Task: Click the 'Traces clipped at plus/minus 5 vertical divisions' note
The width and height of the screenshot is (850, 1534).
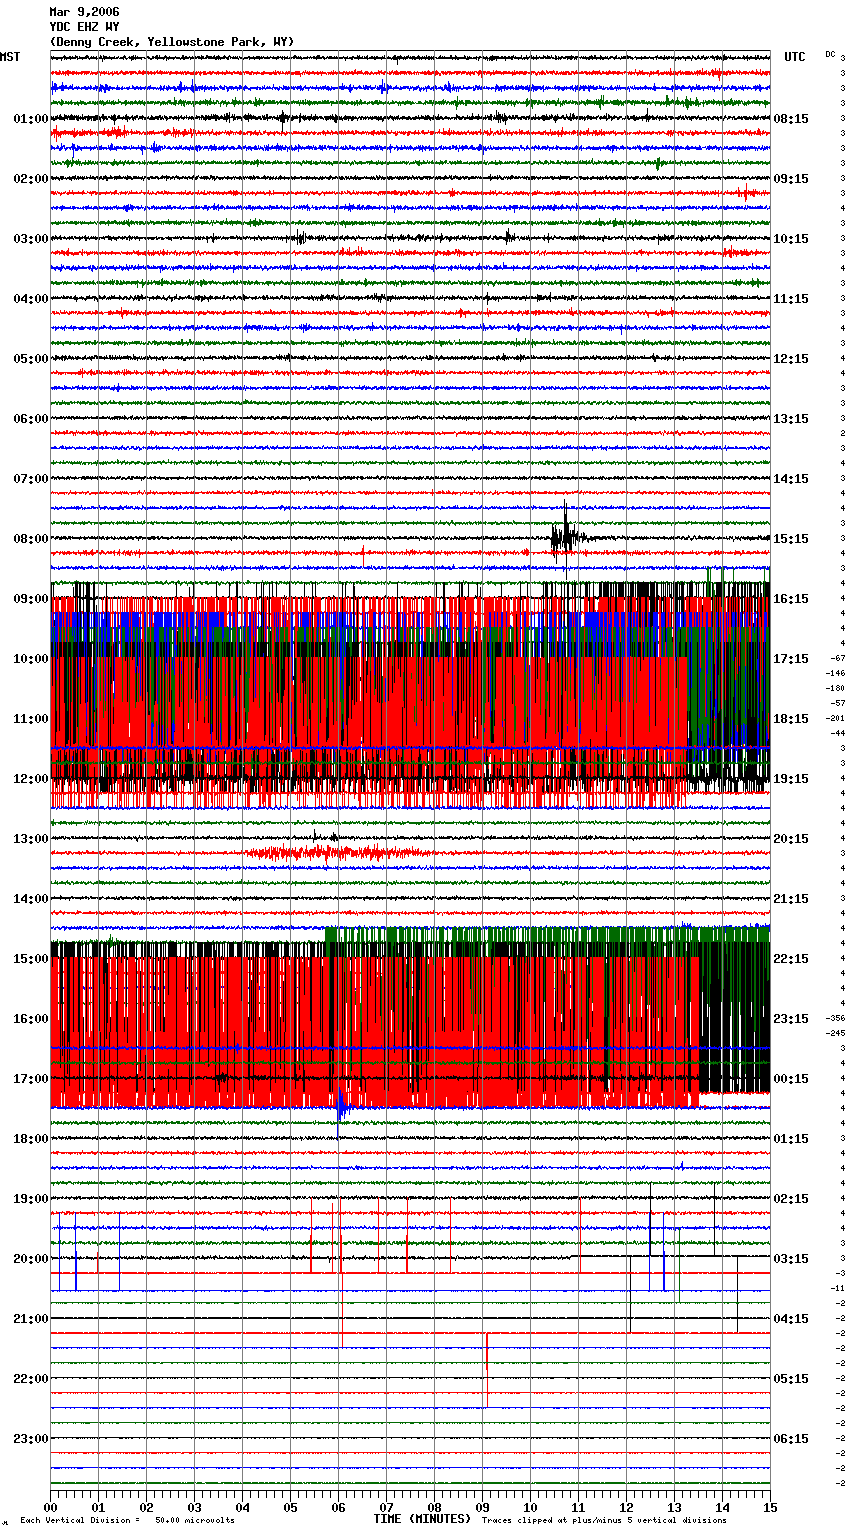Action: click(604, 1520)
